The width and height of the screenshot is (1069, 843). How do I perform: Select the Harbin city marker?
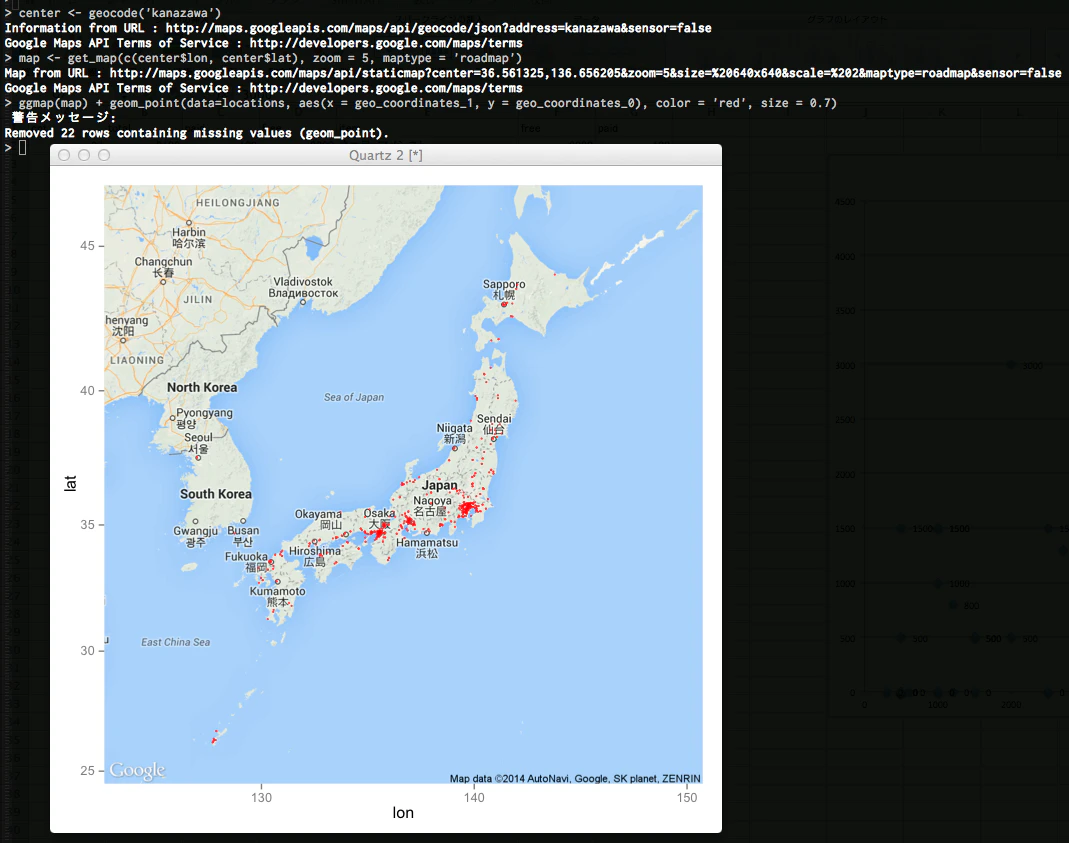(189, 223)
